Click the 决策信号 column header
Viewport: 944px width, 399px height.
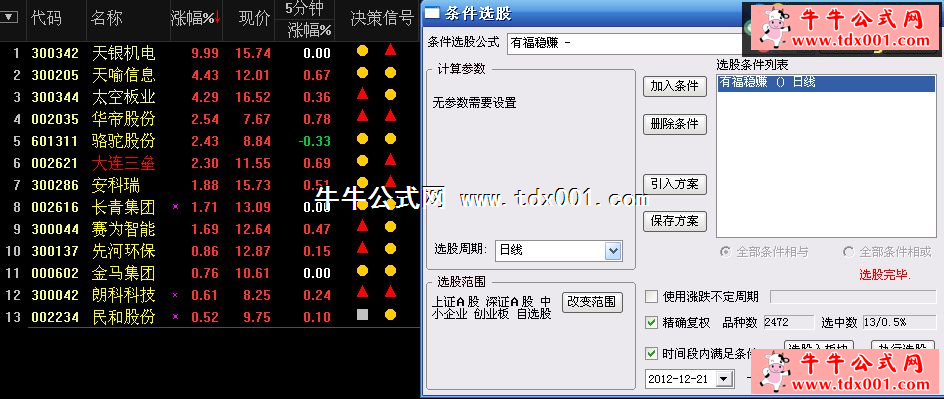tap(382, 19)
